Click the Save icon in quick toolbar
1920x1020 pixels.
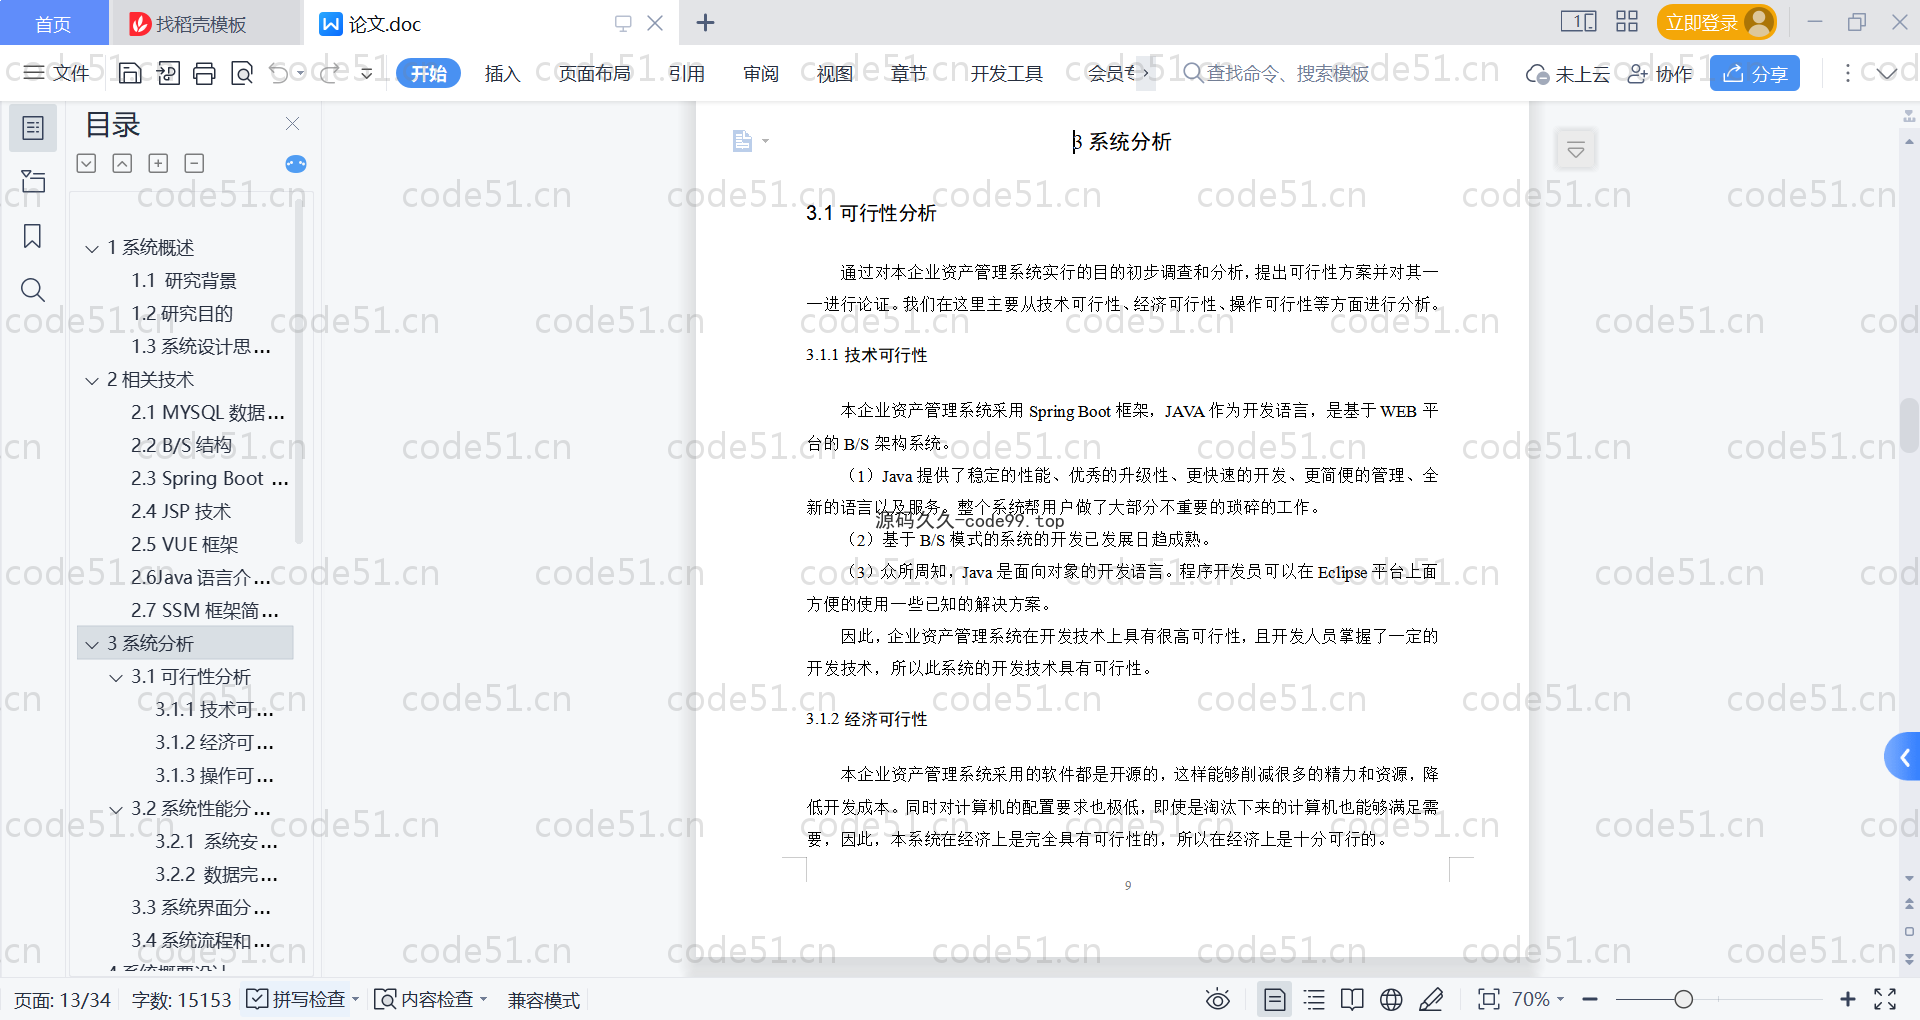[130, 73]
